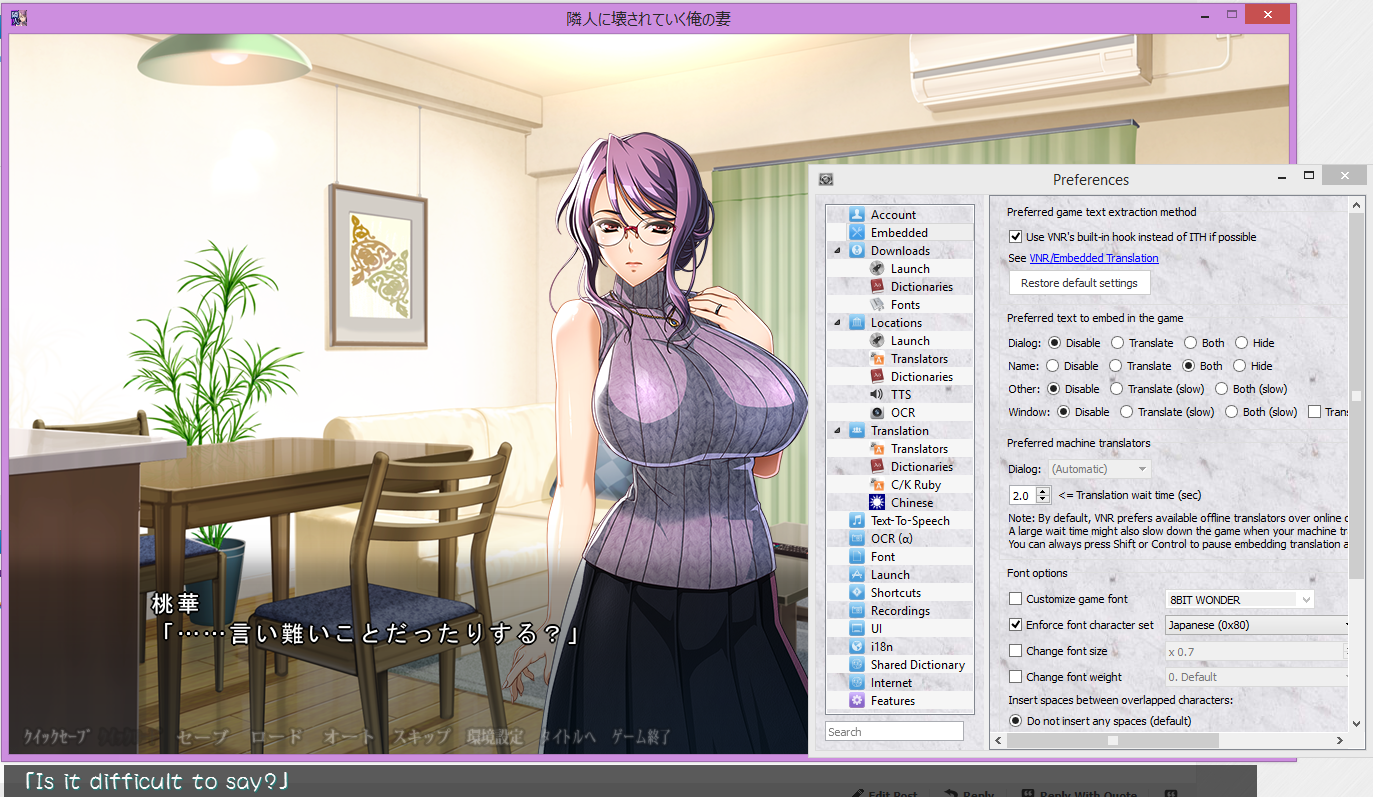
Task: Set Name embedding to Disable
Action: click(1054, 366)
